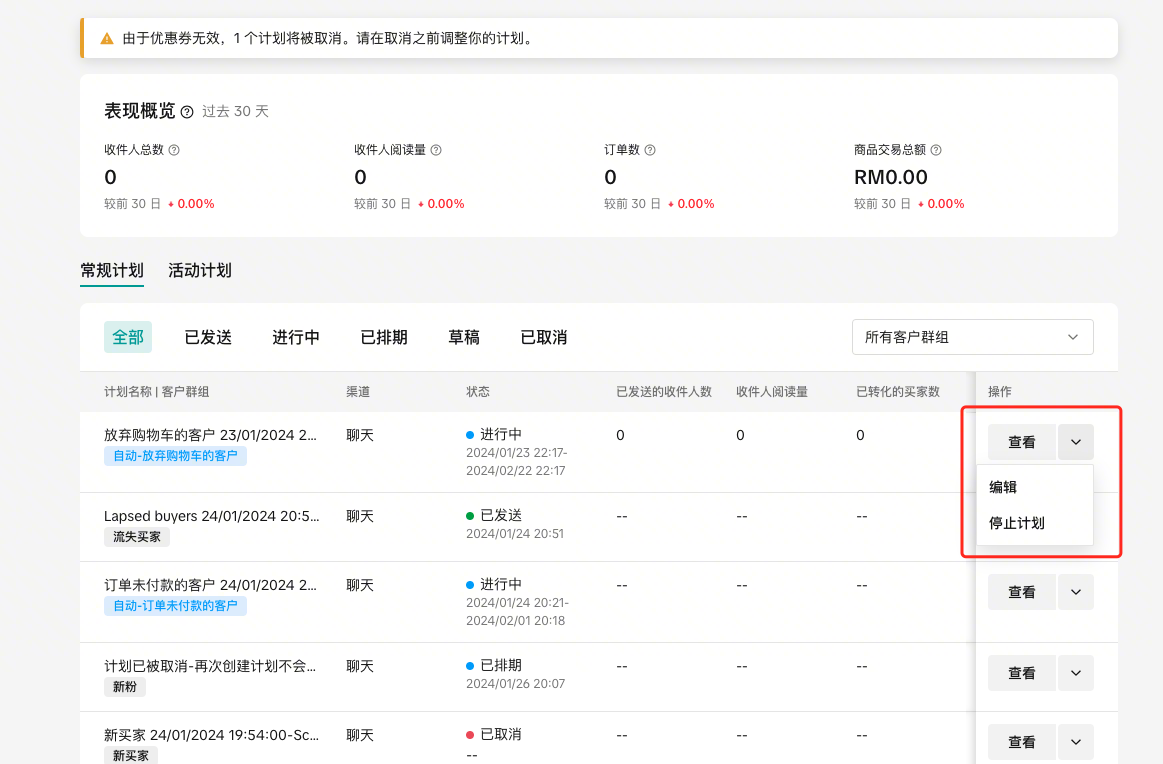Filter plans by 已发送 status

coord(208,338)
